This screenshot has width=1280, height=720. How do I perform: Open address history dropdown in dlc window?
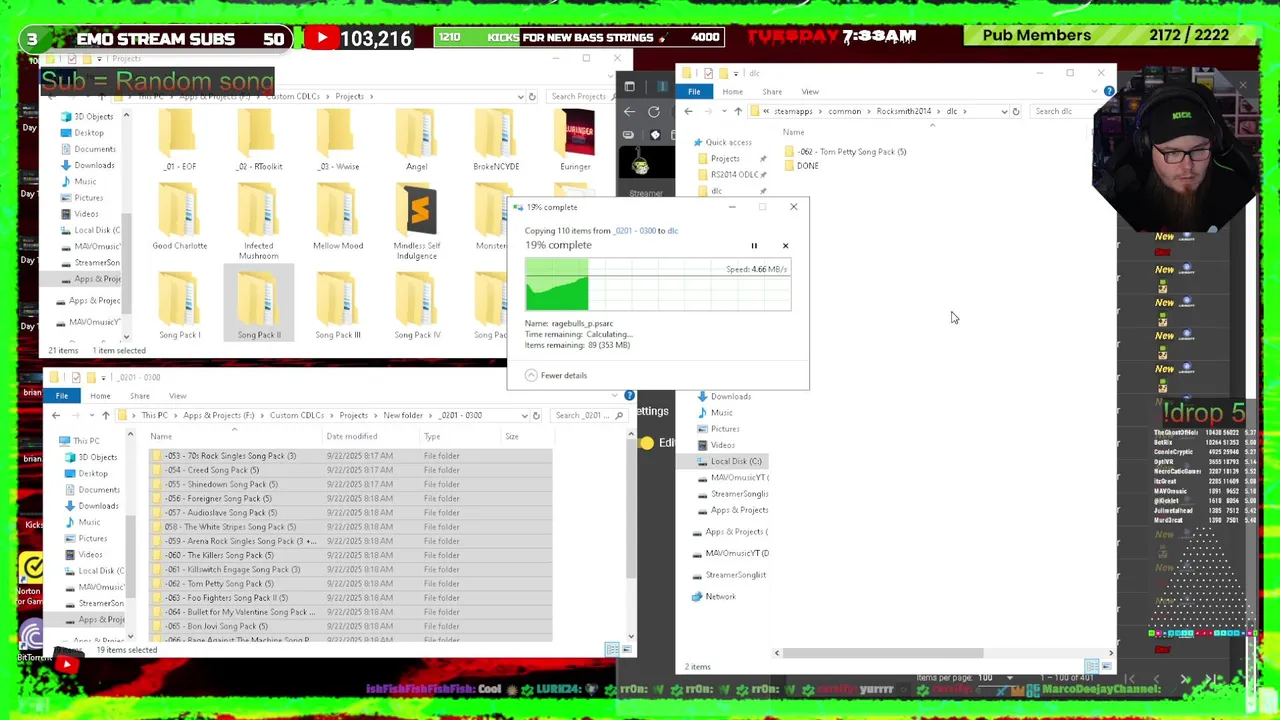pos(1003,111)
